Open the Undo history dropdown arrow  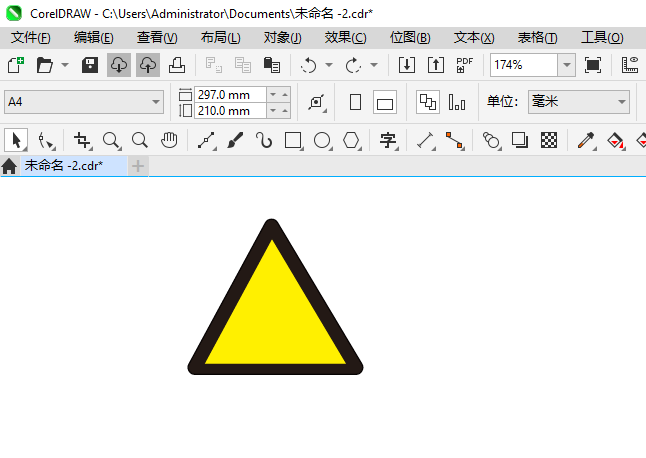click(x=329, y=65)
